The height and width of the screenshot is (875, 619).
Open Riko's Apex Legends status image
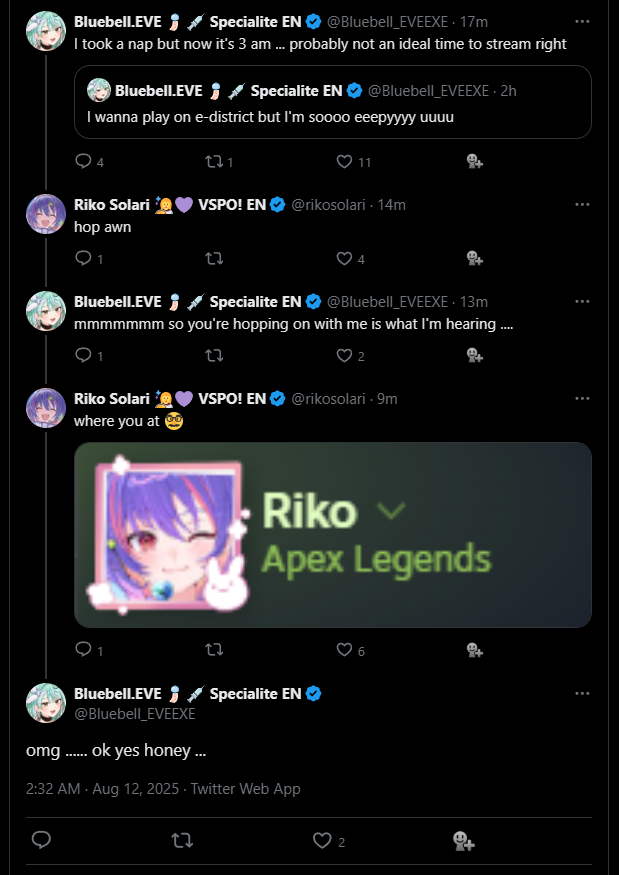pyautogui.click(x=332, y=535)
